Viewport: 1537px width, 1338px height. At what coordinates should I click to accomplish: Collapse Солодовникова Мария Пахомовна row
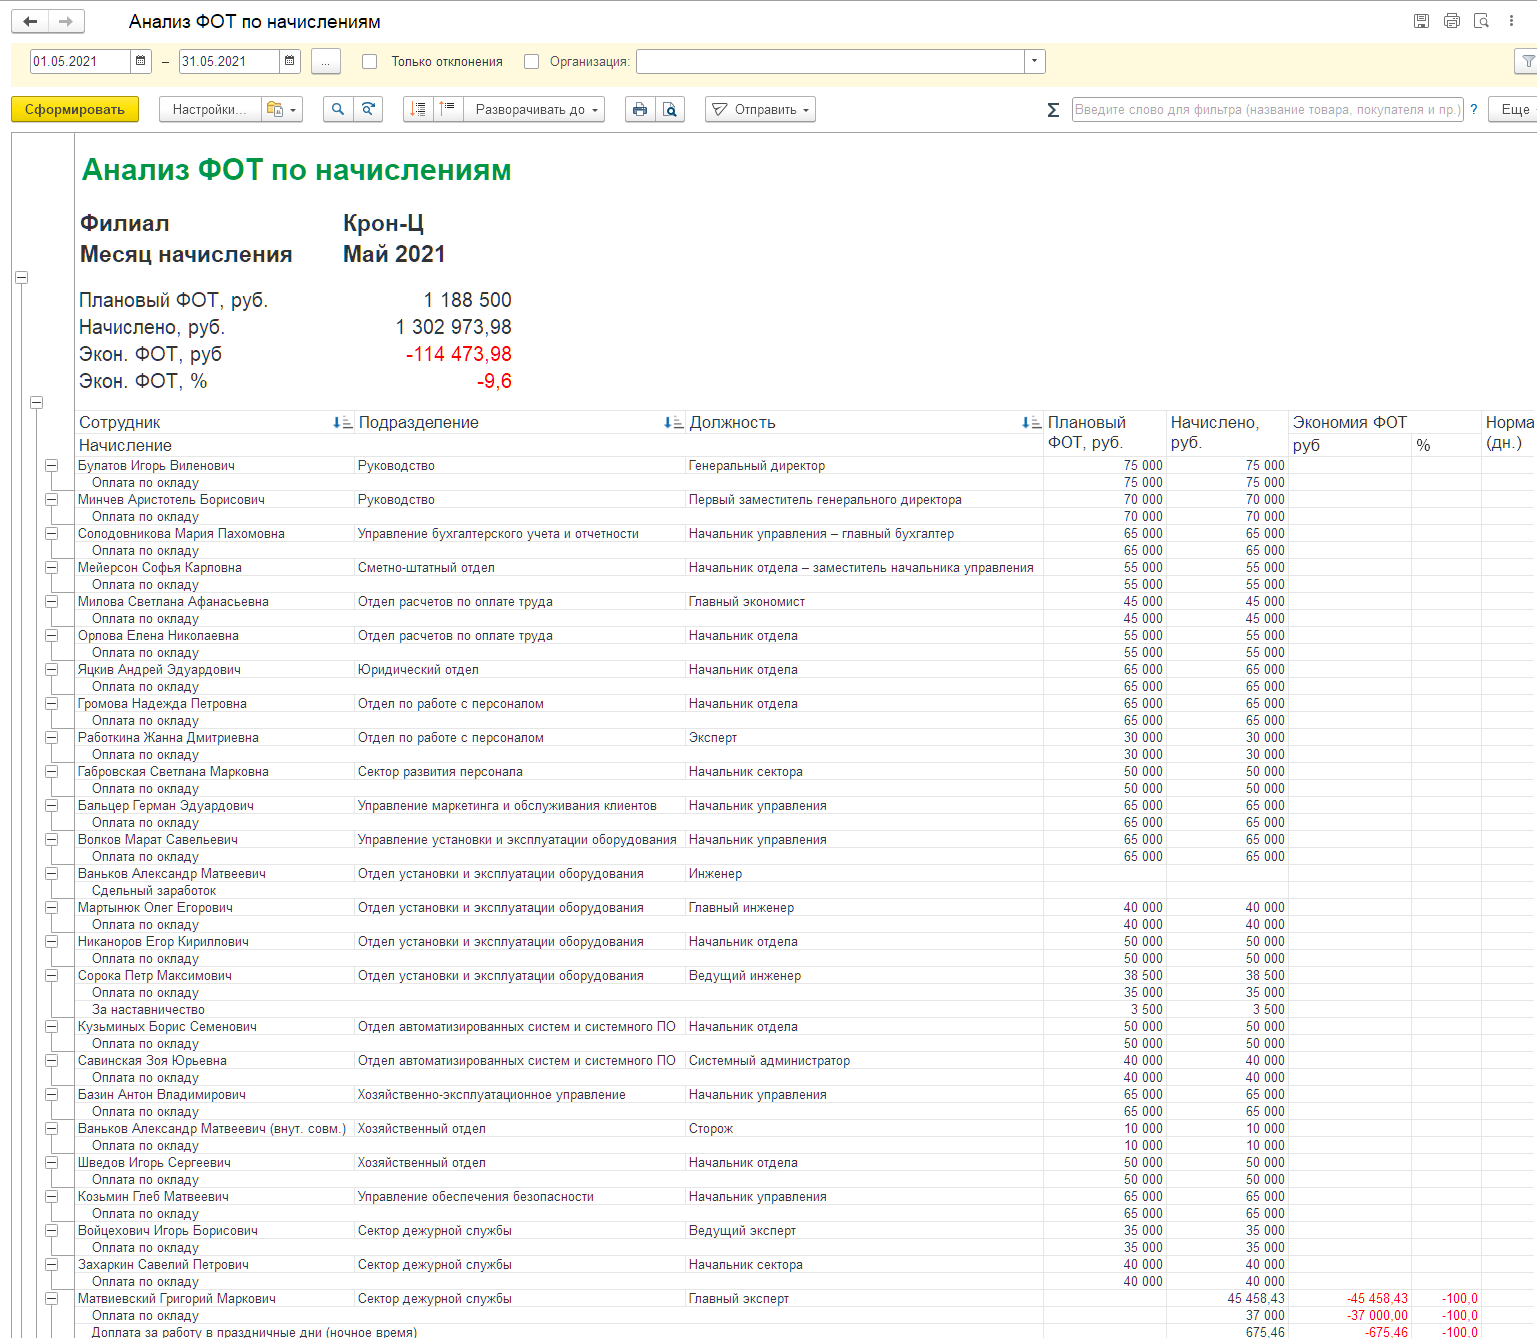(x=51, y=533)
